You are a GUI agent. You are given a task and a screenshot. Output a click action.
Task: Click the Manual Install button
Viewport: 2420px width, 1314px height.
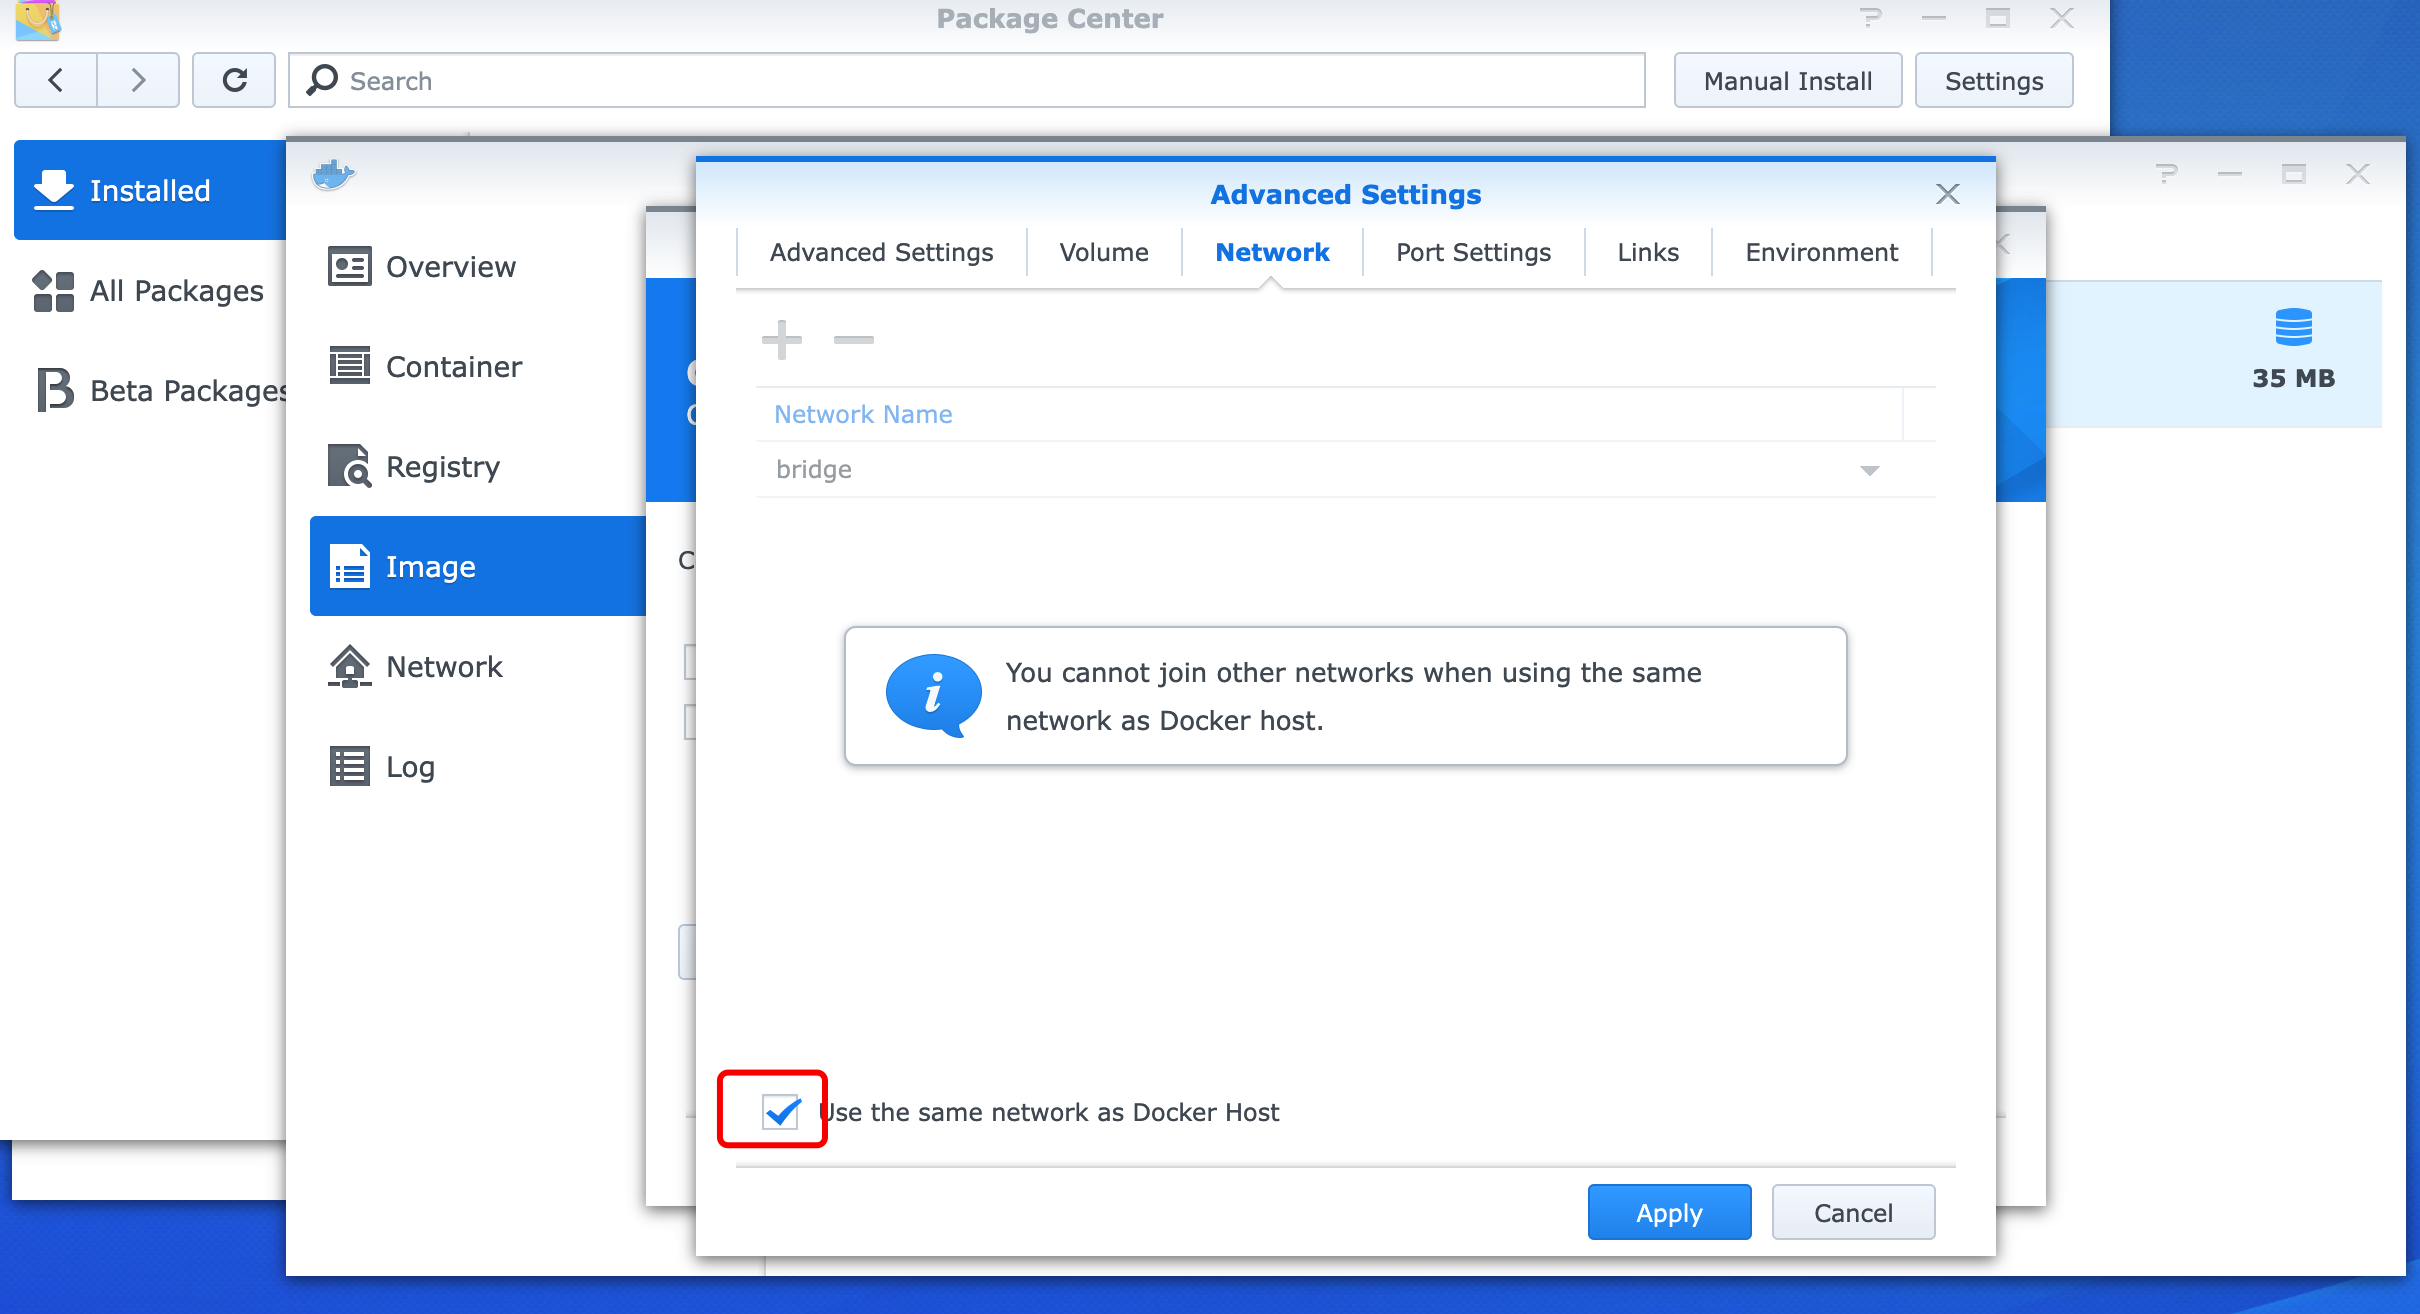tap(1787, 80)
